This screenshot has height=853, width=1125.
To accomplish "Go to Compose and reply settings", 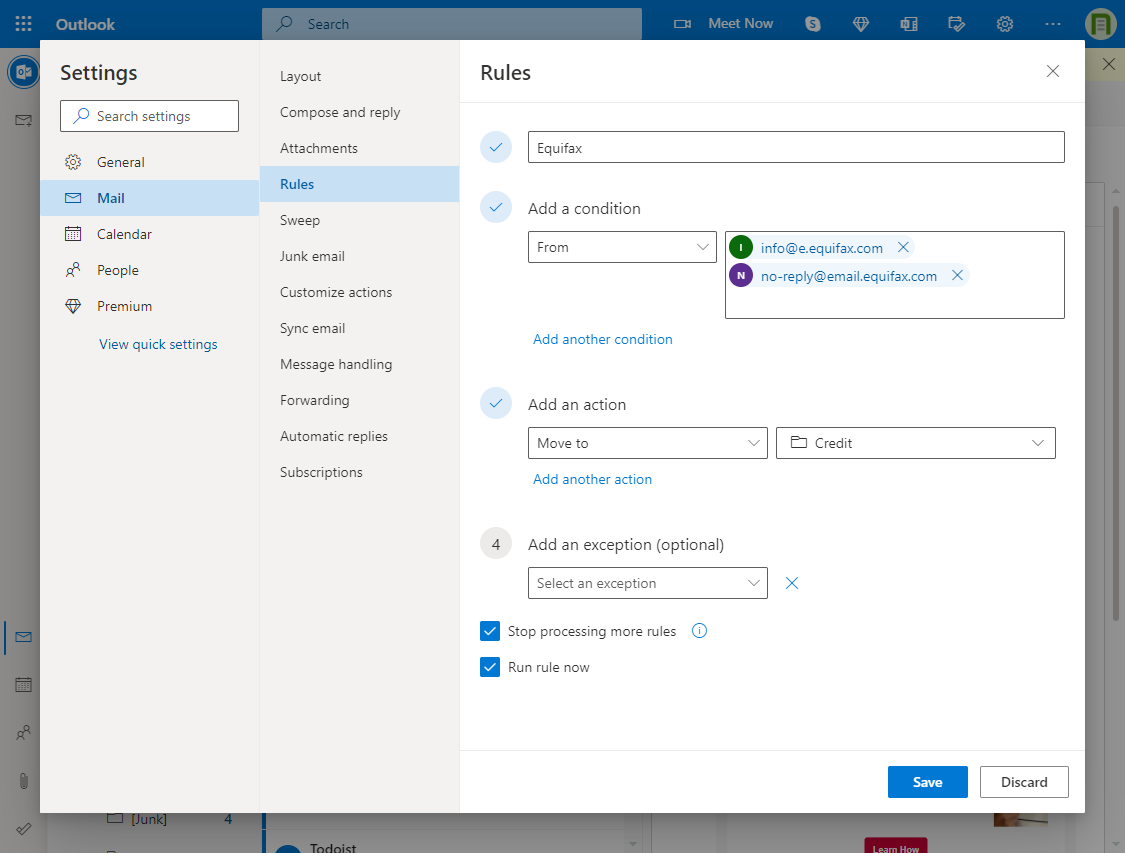I will pos(359,112).
